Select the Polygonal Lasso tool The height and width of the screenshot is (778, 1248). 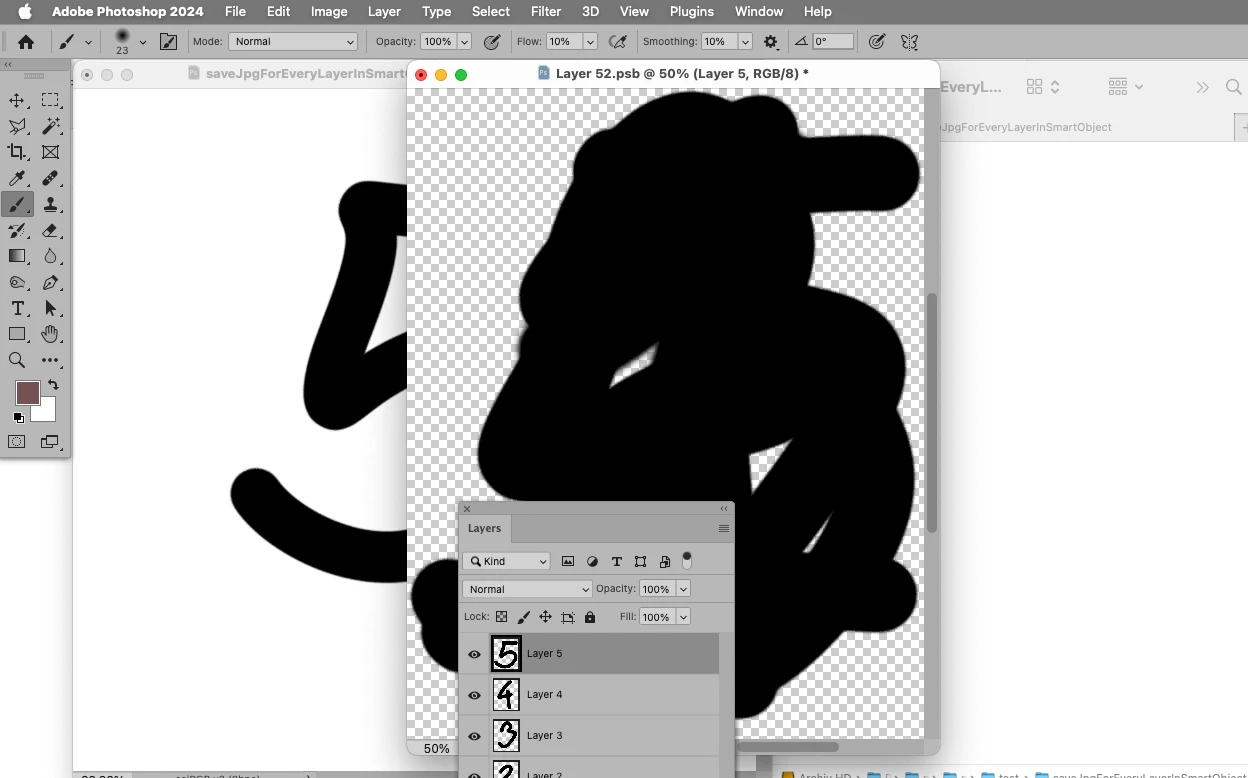[x=17, y=126]
